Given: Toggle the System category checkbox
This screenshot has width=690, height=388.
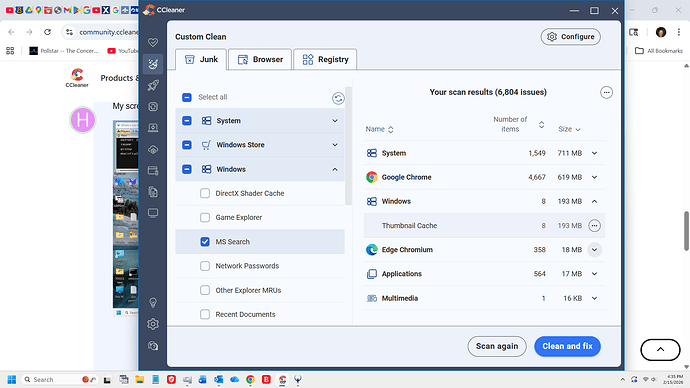Looking at the screenshot, I should [x=187, y=121].
